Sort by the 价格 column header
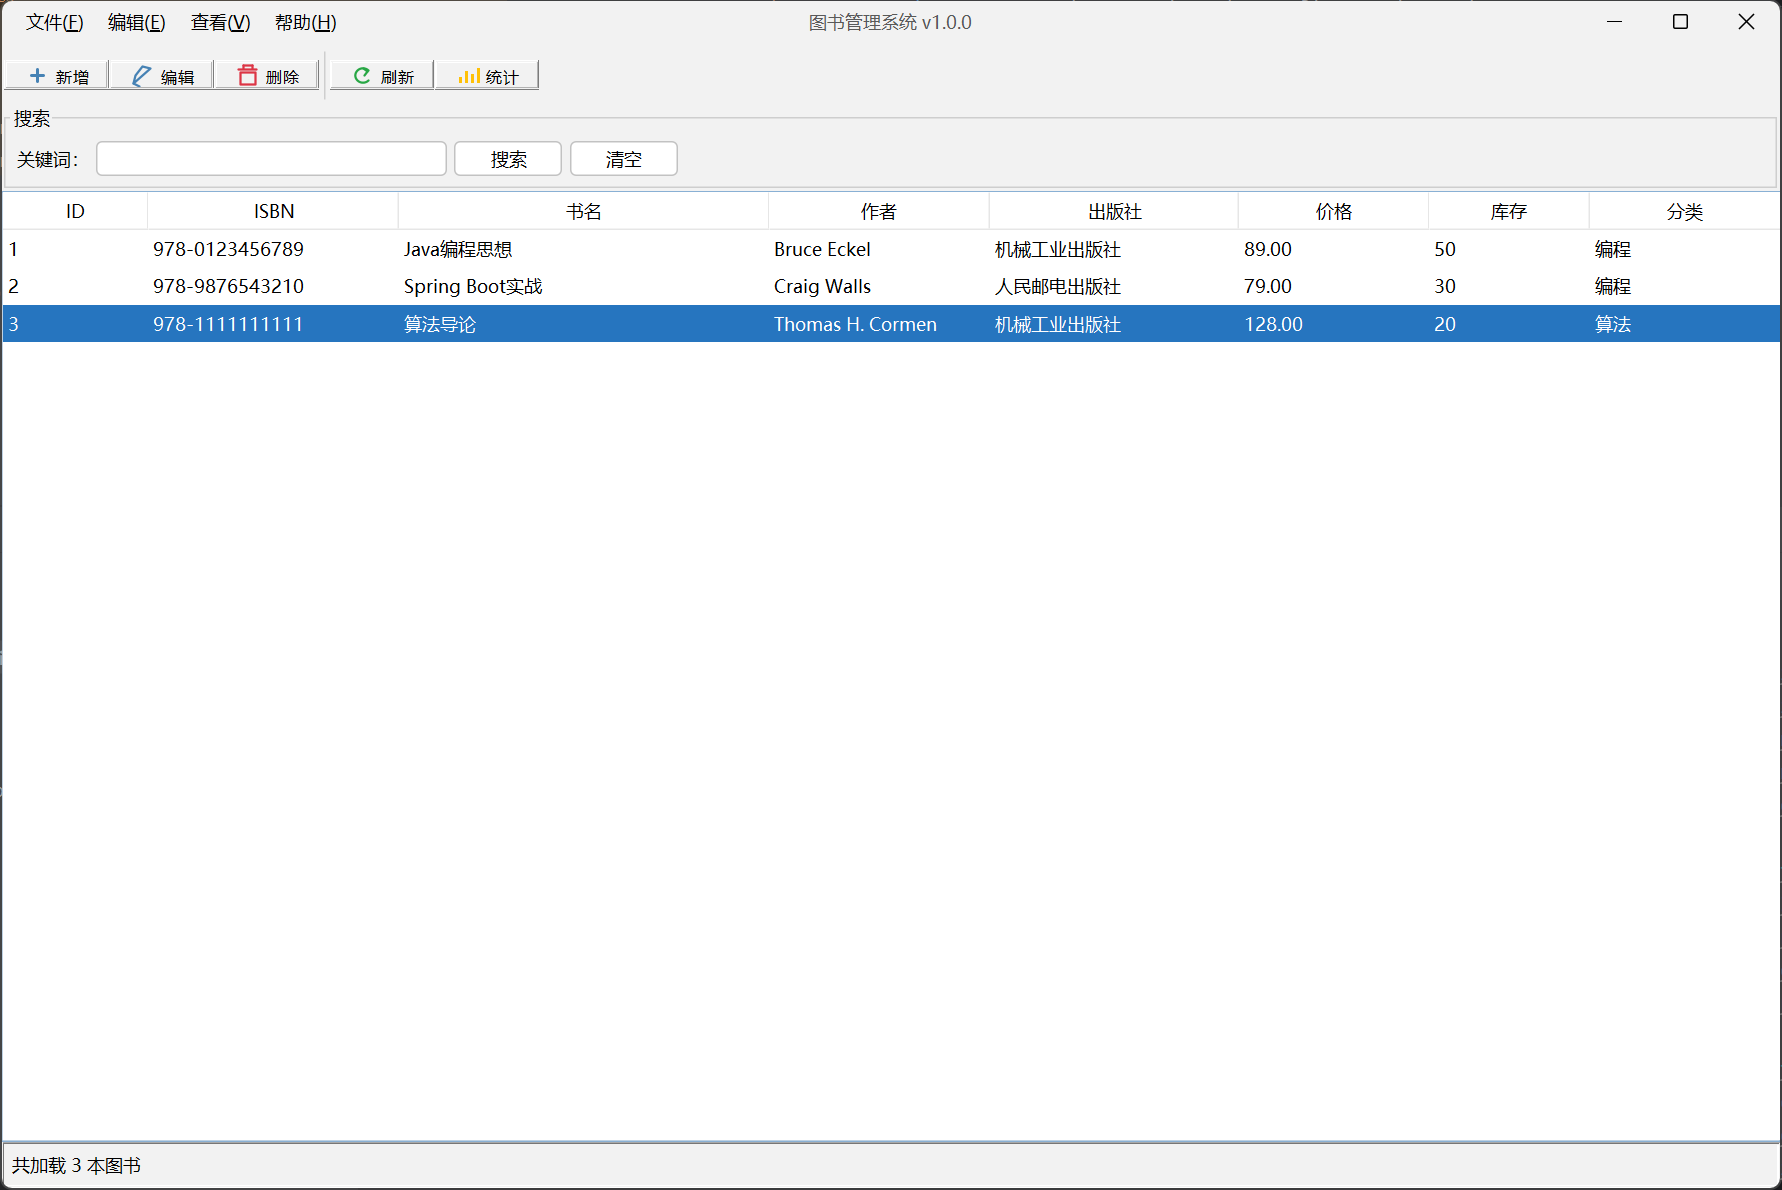The width and height of the screenshot is (1782, 1190). 1334,211
